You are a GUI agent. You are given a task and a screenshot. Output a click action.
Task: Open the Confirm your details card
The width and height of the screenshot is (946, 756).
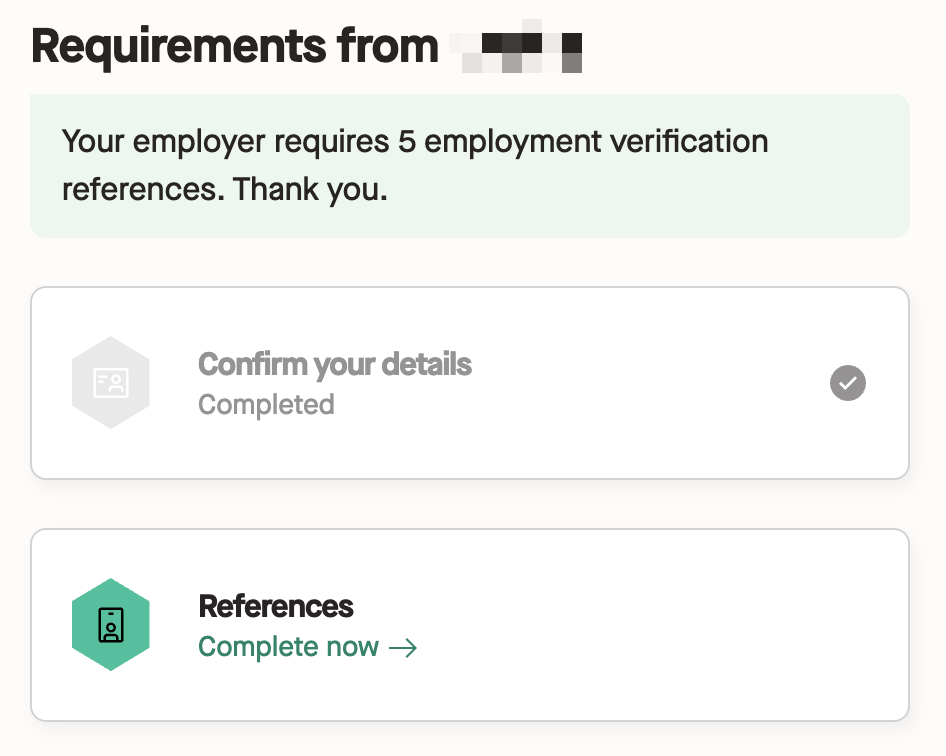[470, 383]
